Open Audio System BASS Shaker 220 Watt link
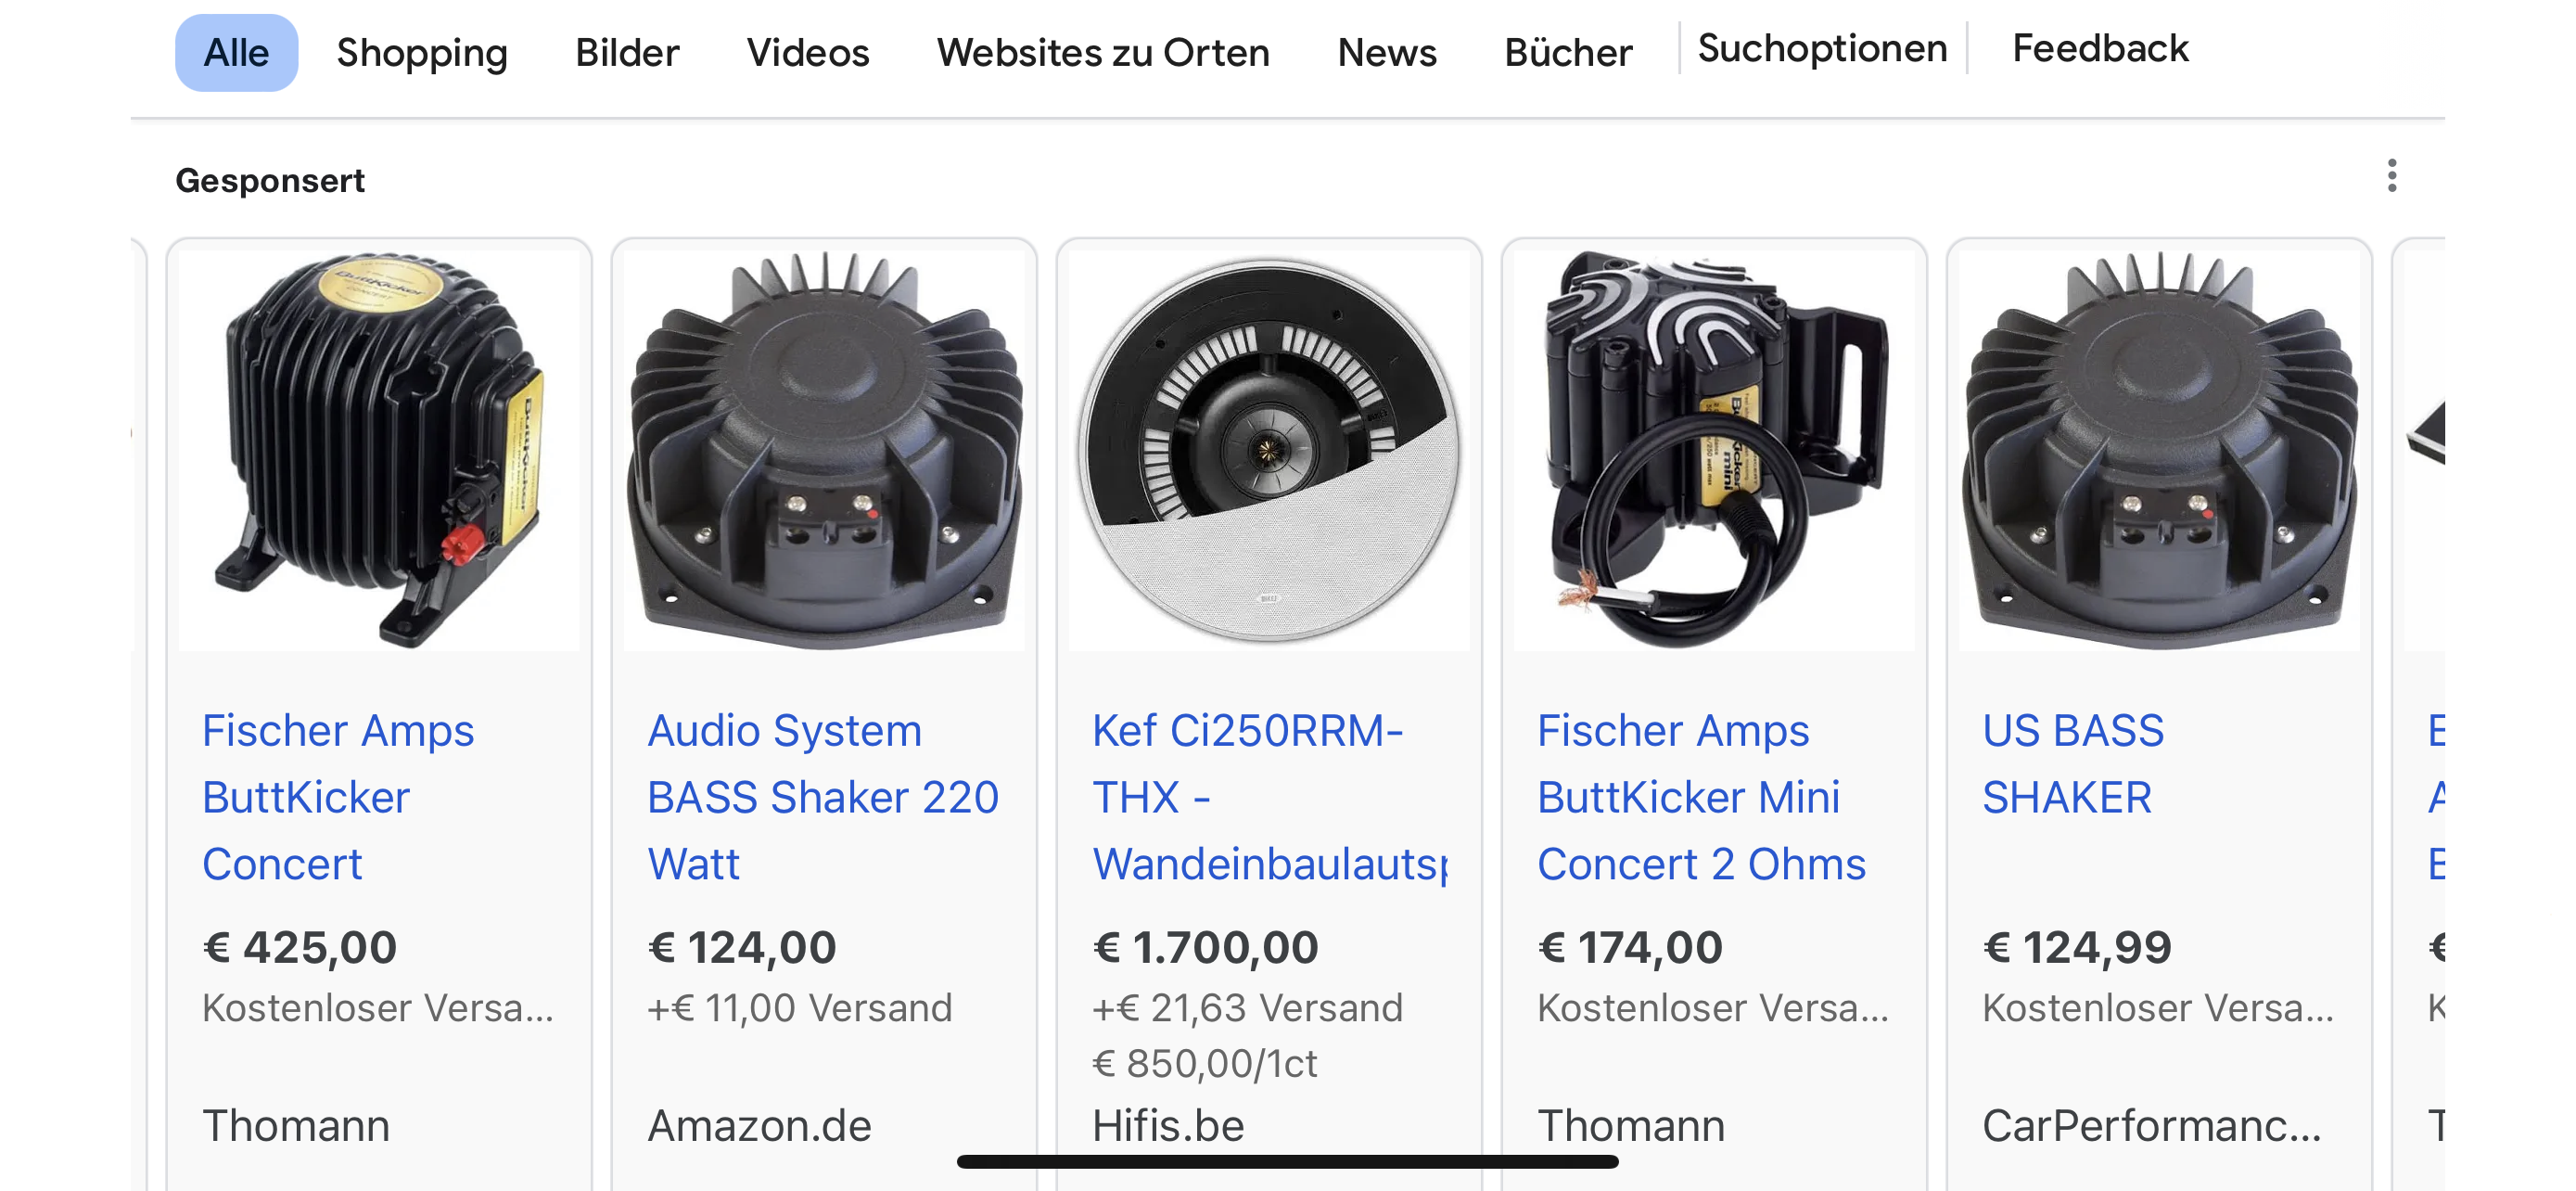Viewport: 2576px width, 1191px height. pos(823,797)
